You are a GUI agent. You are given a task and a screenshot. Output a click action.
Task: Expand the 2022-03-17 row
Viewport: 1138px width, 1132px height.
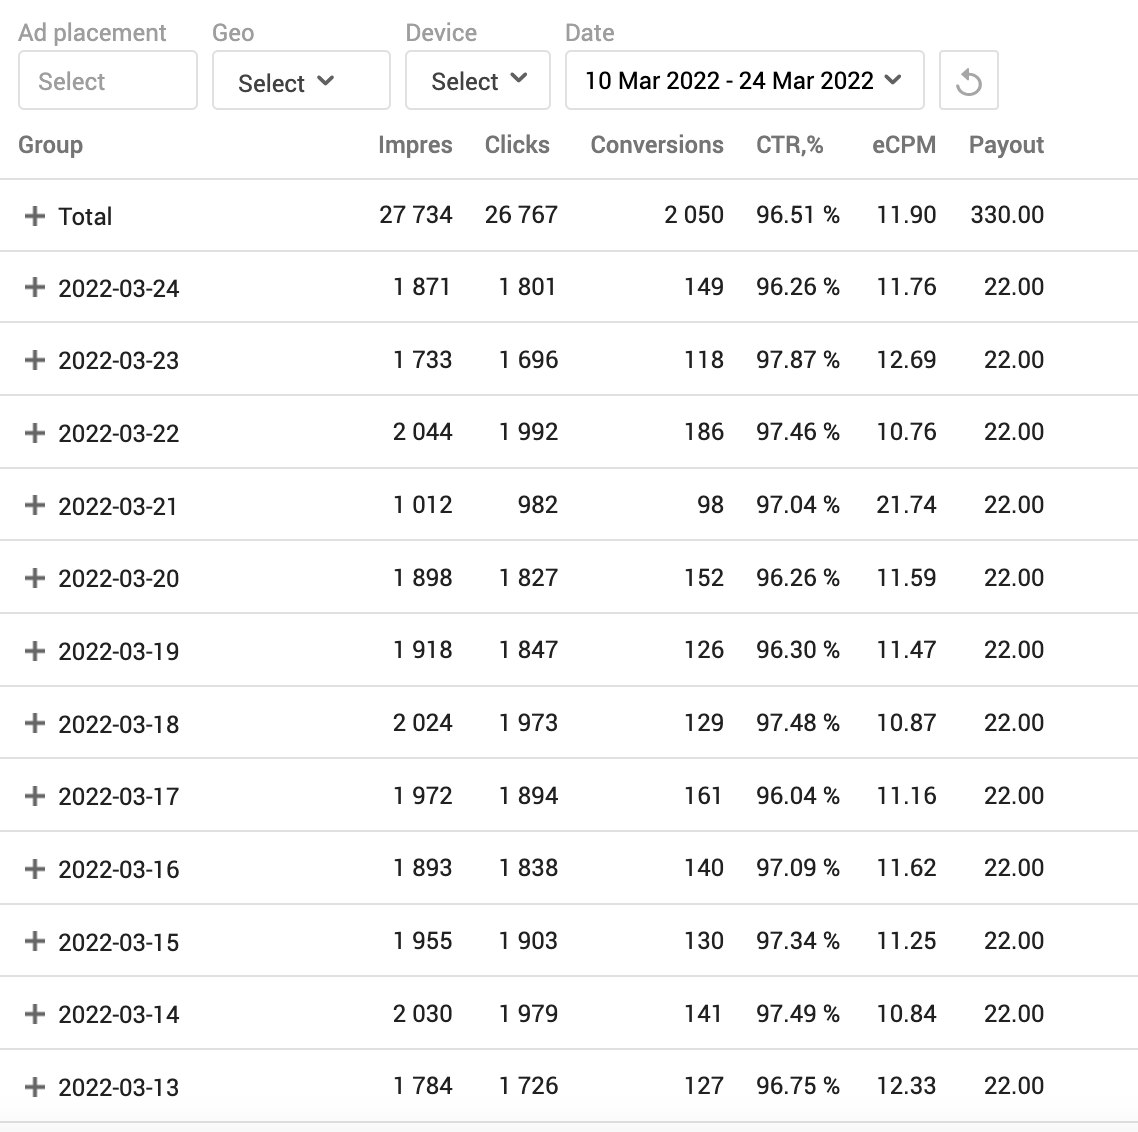click(35, 796)
